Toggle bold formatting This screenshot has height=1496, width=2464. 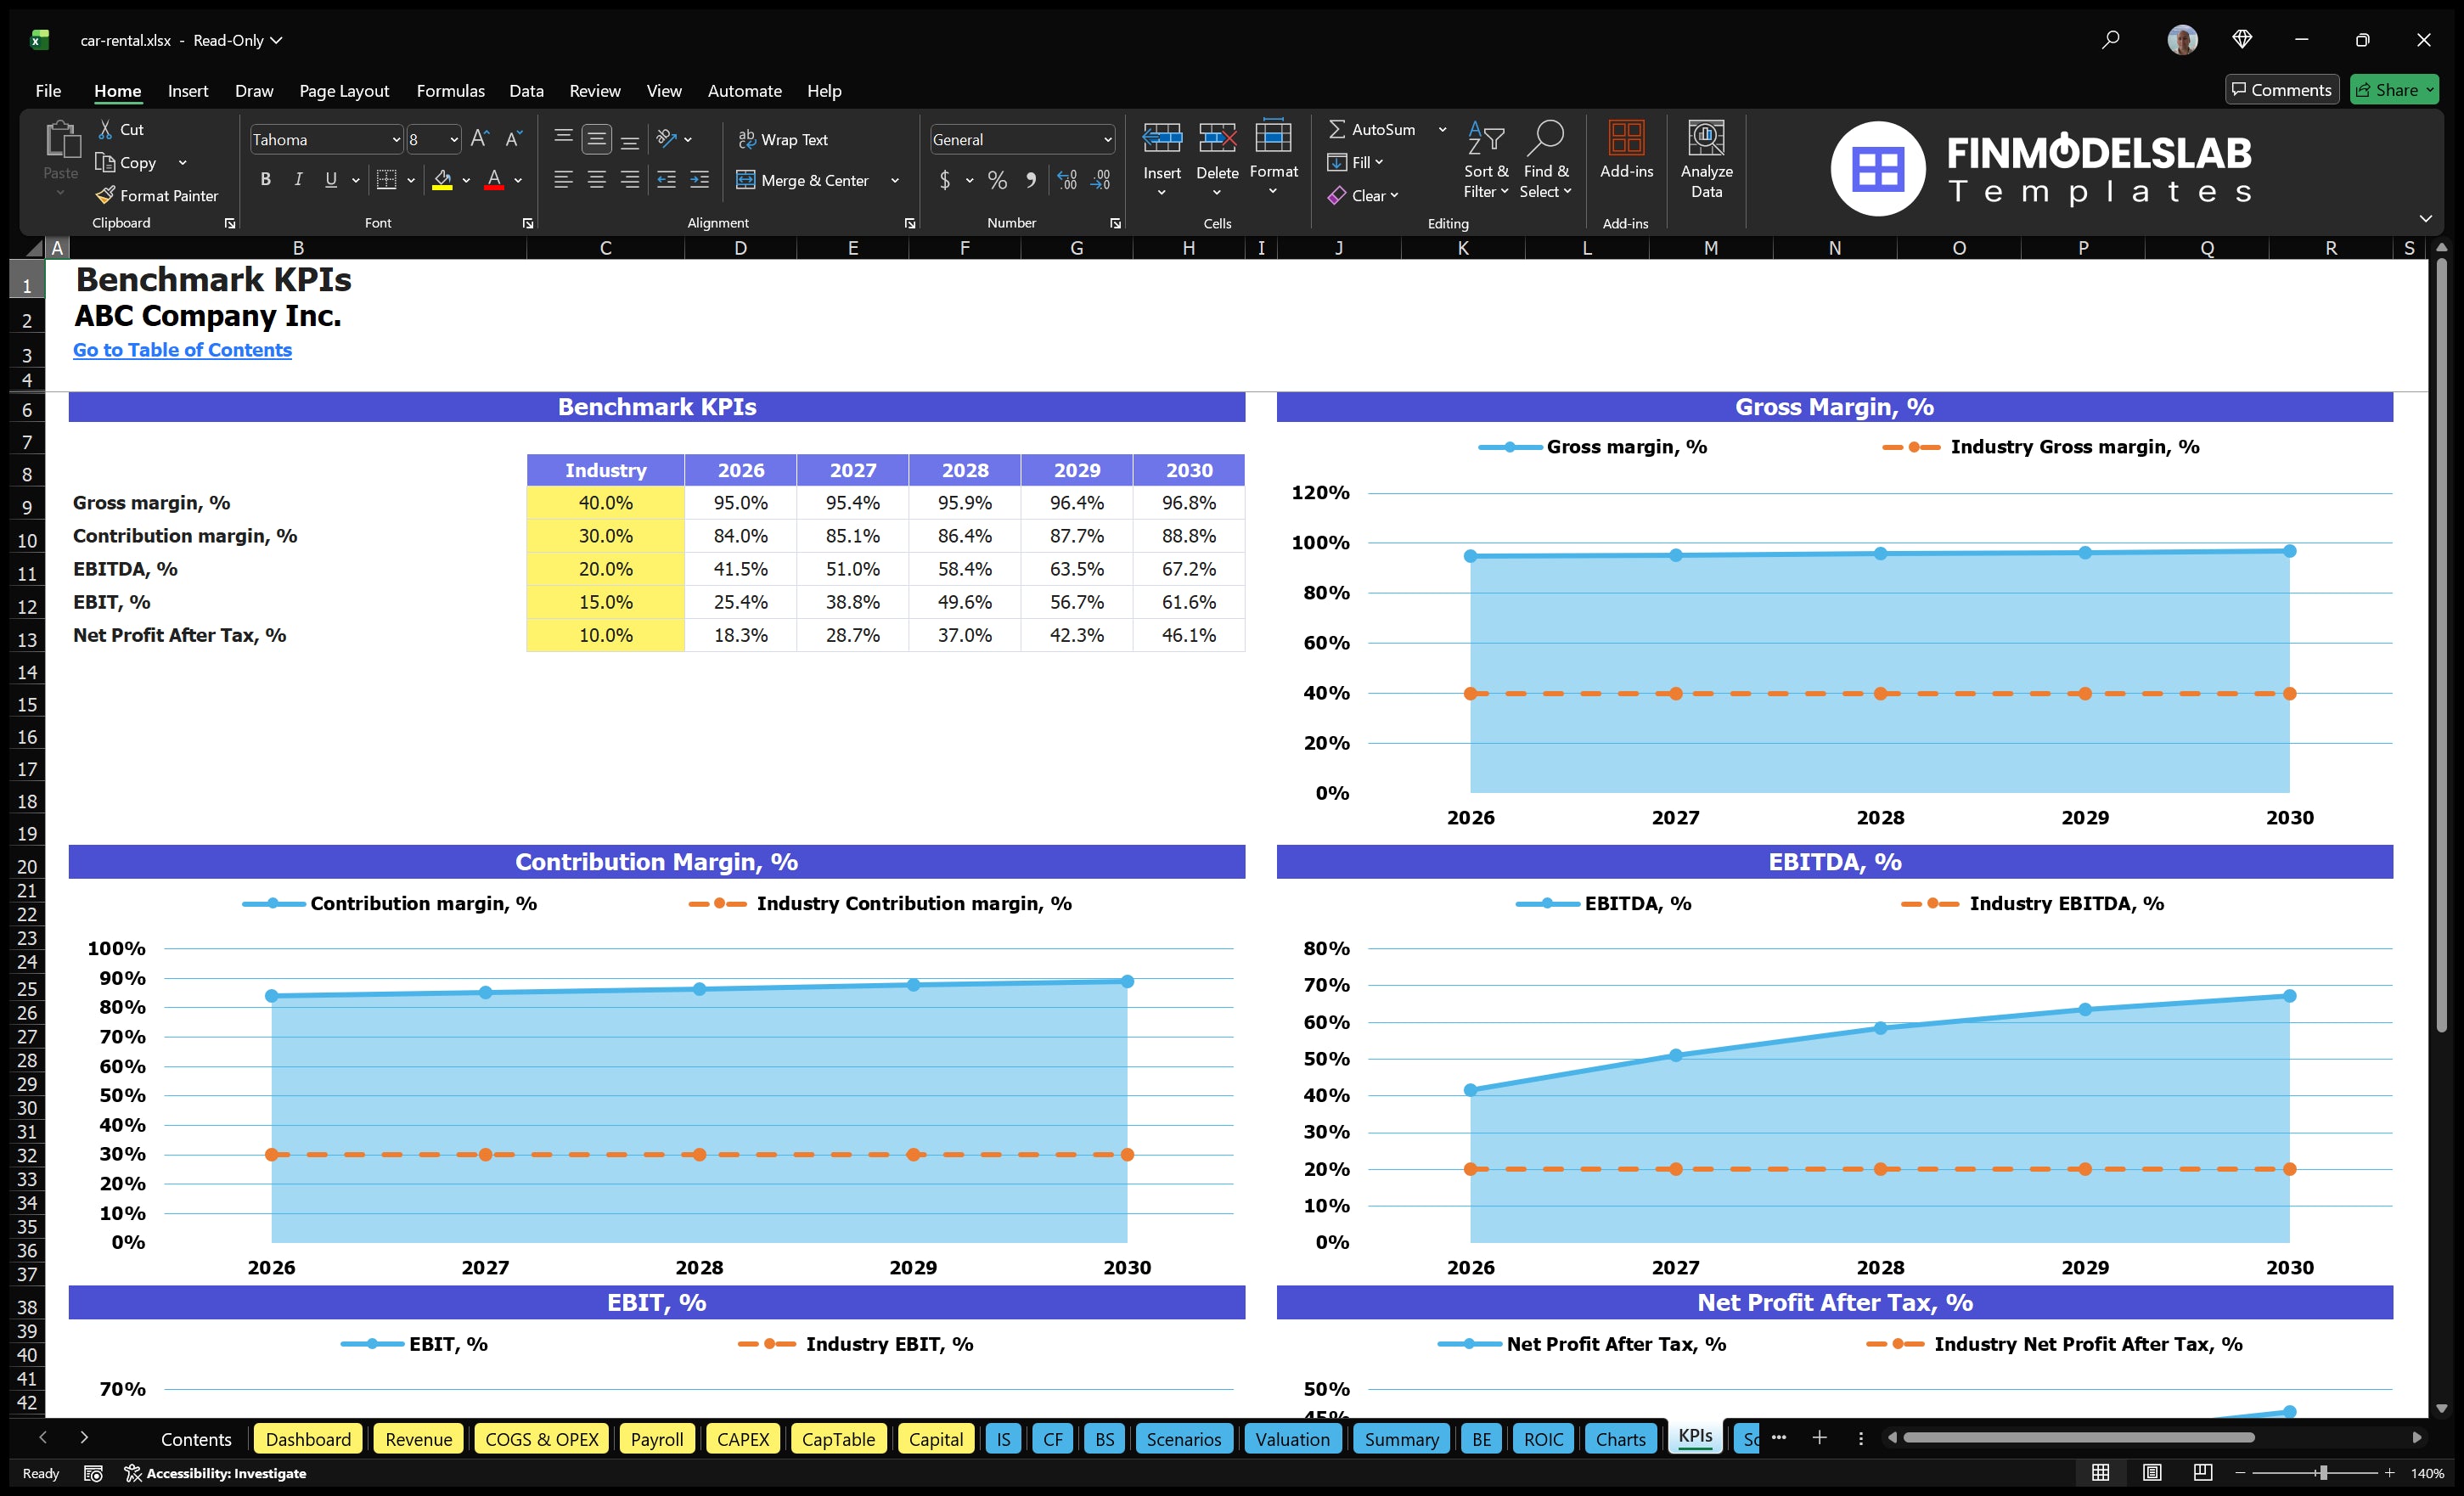coord(265,180)
